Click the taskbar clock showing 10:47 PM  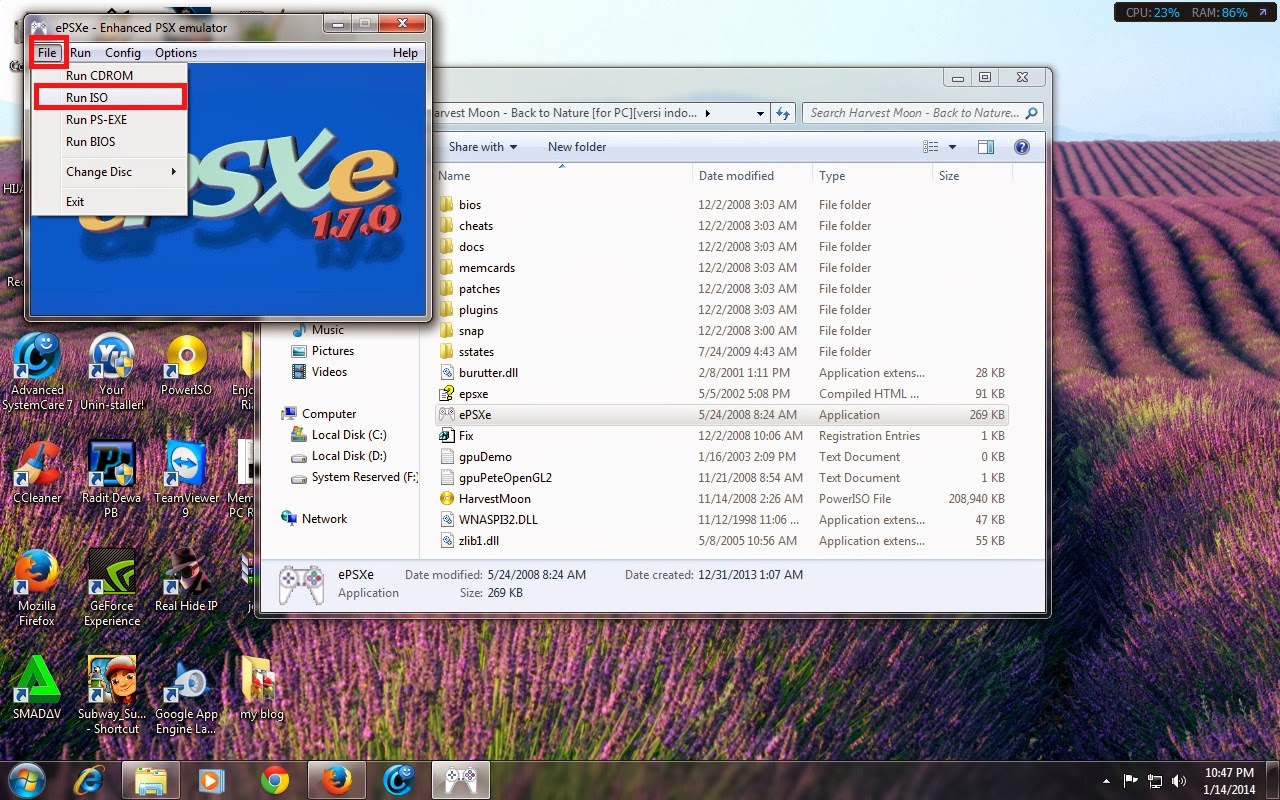(1229, 780)
